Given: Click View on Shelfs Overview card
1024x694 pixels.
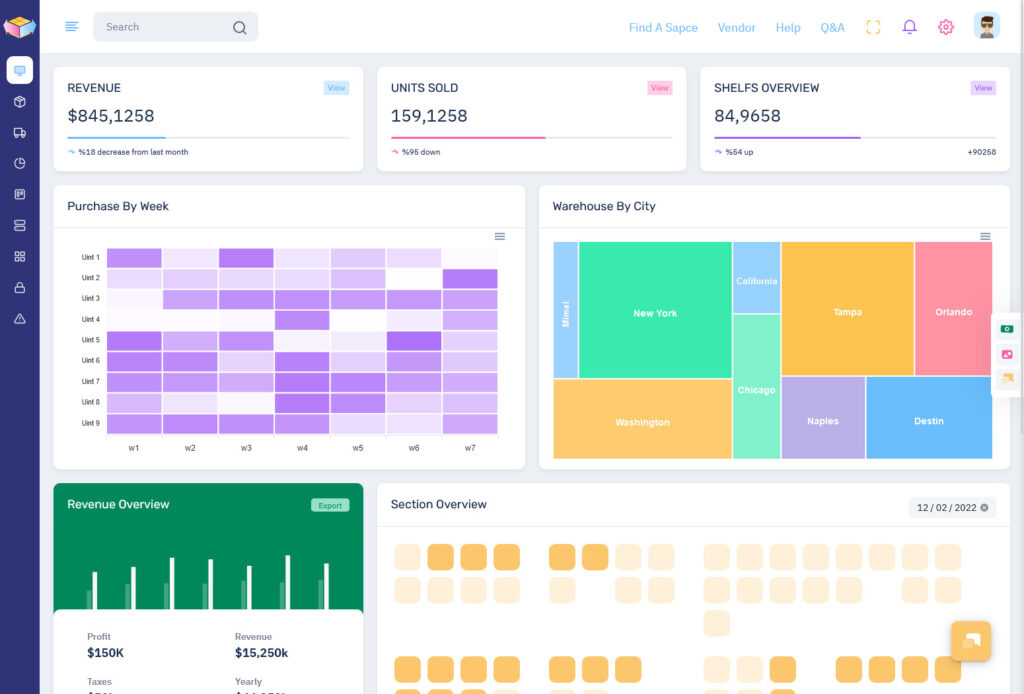Looking at the screenshot, I should (983, 87).
